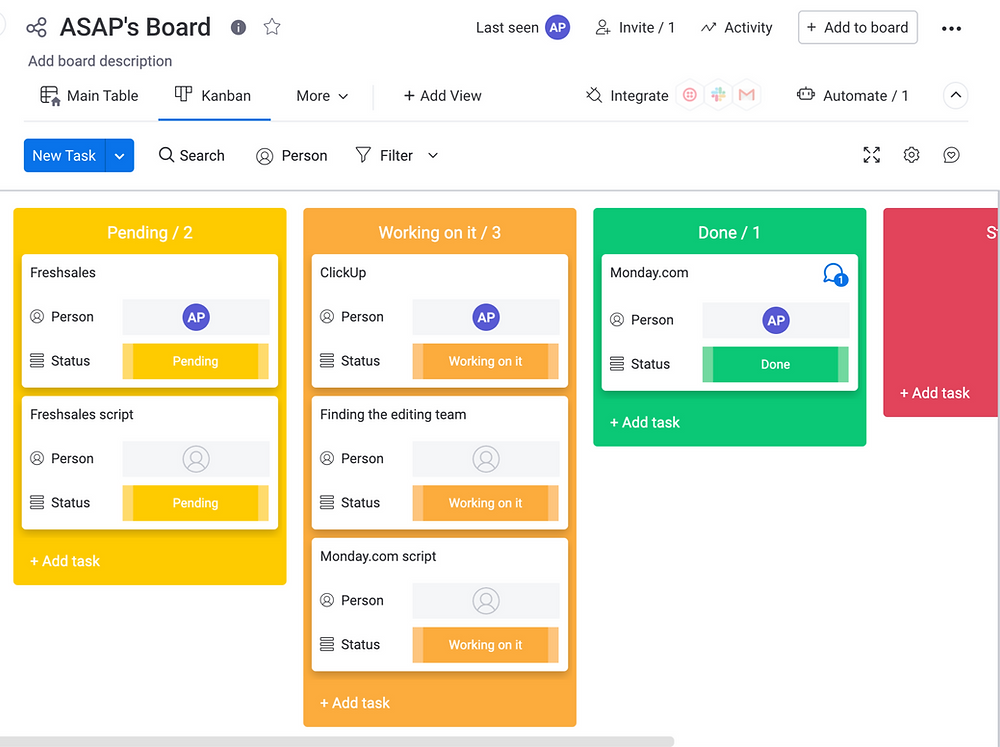This screenshot has height=747, width=1000.
Task: Open Integrate integrations center
Action: pyautogui.click(x=627, y=96)
